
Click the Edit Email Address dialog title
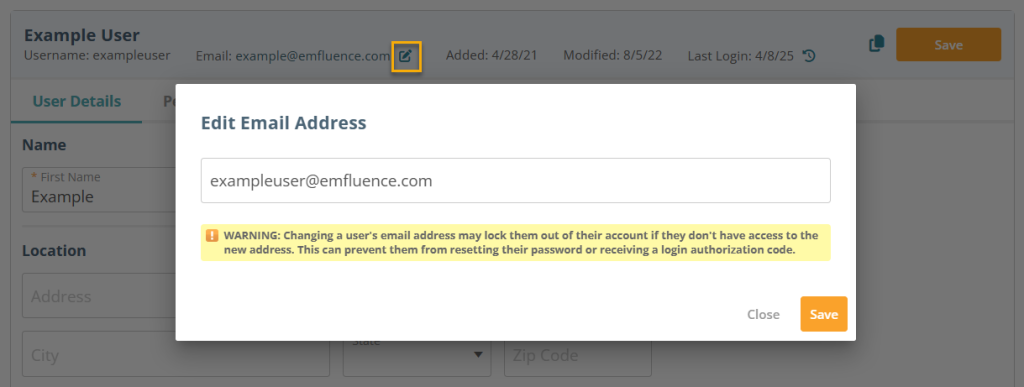[283, 123]
